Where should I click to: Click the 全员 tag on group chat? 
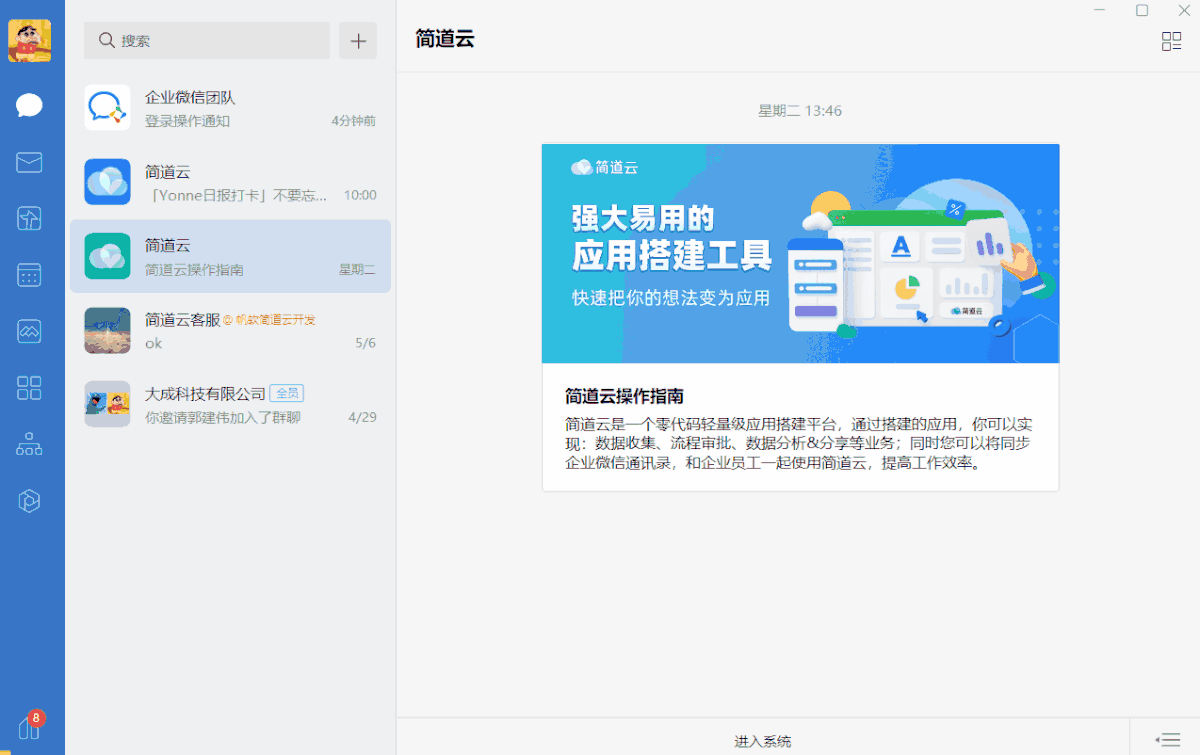(x=286, y=394)
